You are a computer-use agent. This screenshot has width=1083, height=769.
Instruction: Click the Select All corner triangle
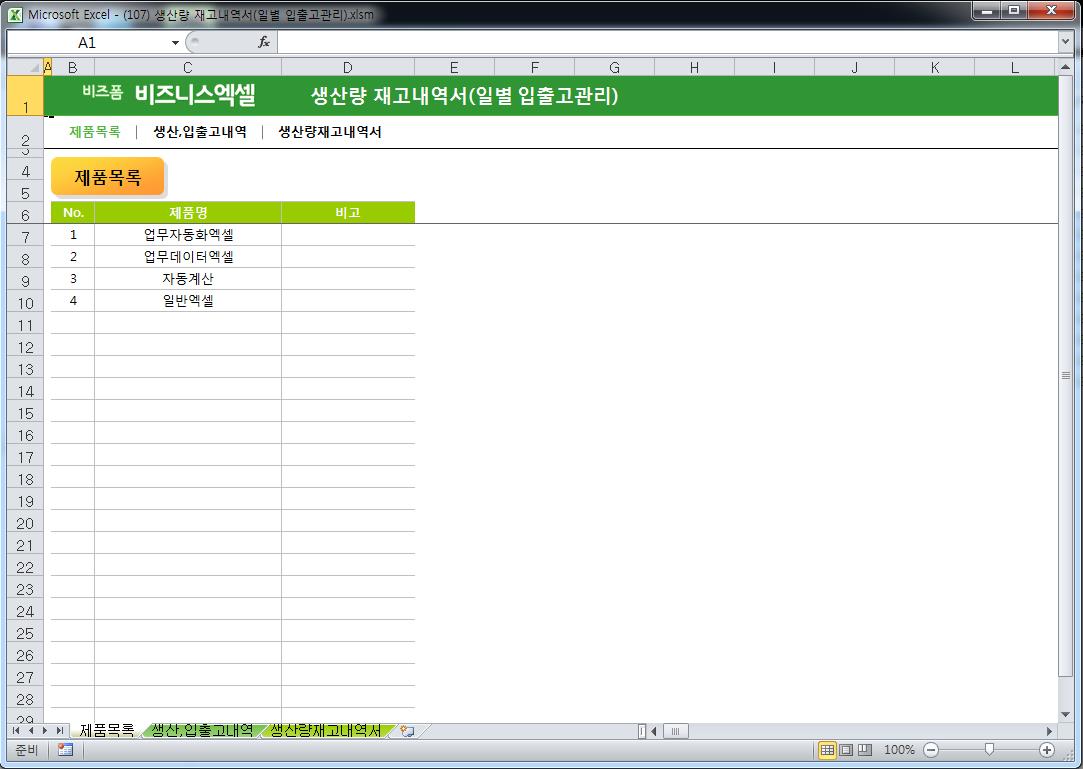tap(25, 67)
